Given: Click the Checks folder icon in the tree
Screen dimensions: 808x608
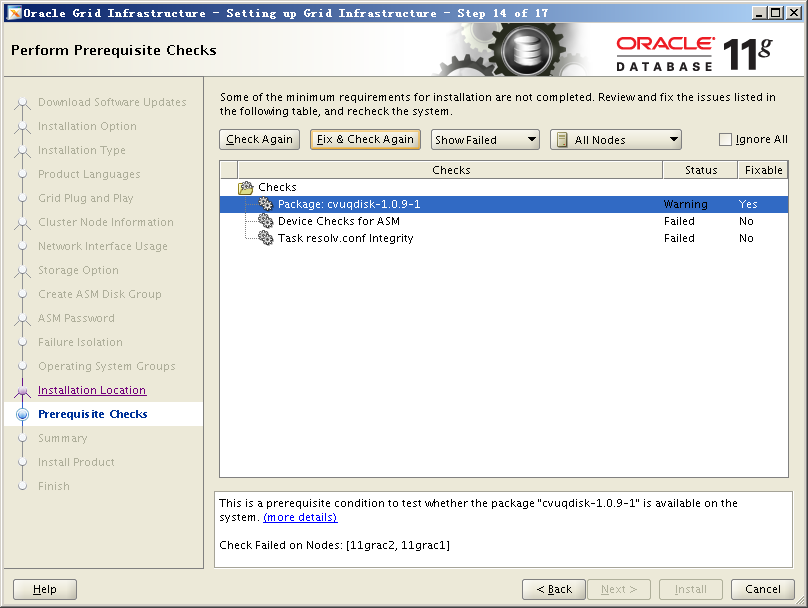Looking at the screenshot, I should (x=246, y=187).
